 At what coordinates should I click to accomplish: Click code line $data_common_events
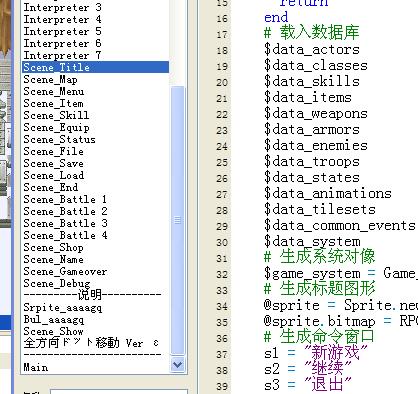pyautogui.click(x=340, y=226)
